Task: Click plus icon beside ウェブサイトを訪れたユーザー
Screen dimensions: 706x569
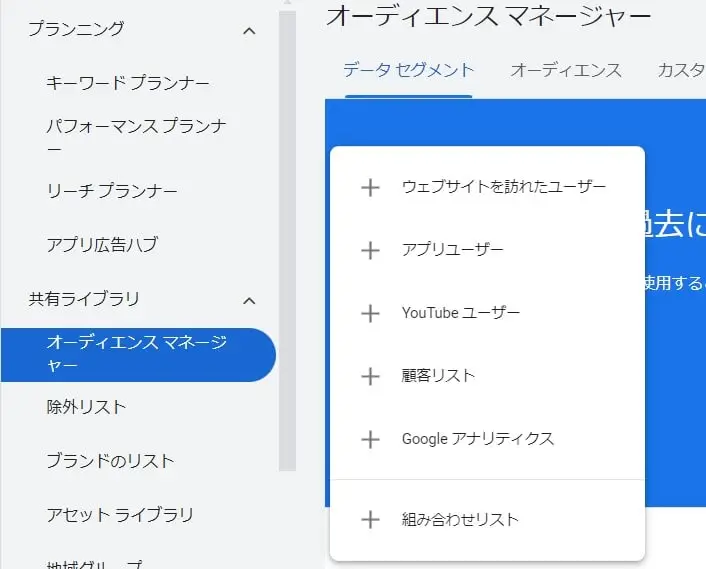Action: pos(370,187)
